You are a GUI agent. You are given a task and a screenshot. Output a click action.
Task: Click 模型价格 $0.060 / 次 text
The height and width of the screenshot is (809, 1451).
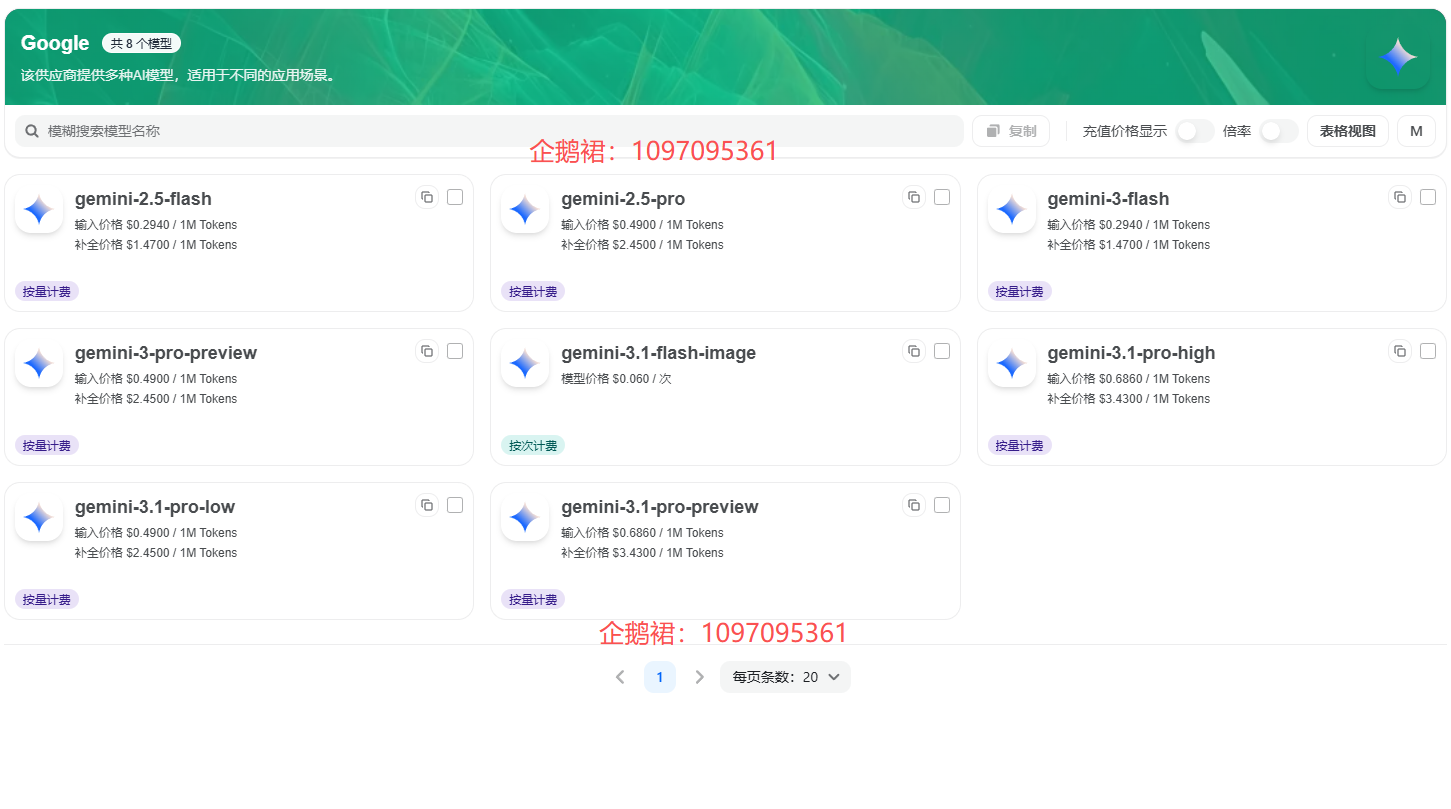[616, 379]
